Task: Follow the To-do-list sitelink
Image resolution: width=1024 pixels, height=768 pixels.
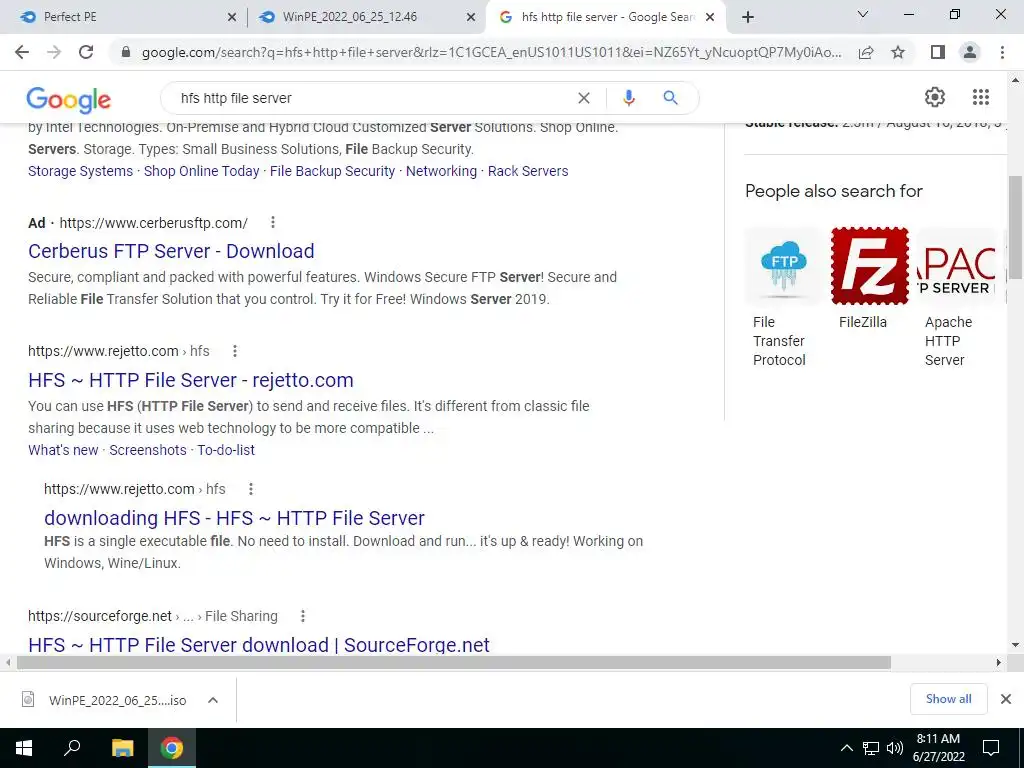Action: (x=226, y=451)
